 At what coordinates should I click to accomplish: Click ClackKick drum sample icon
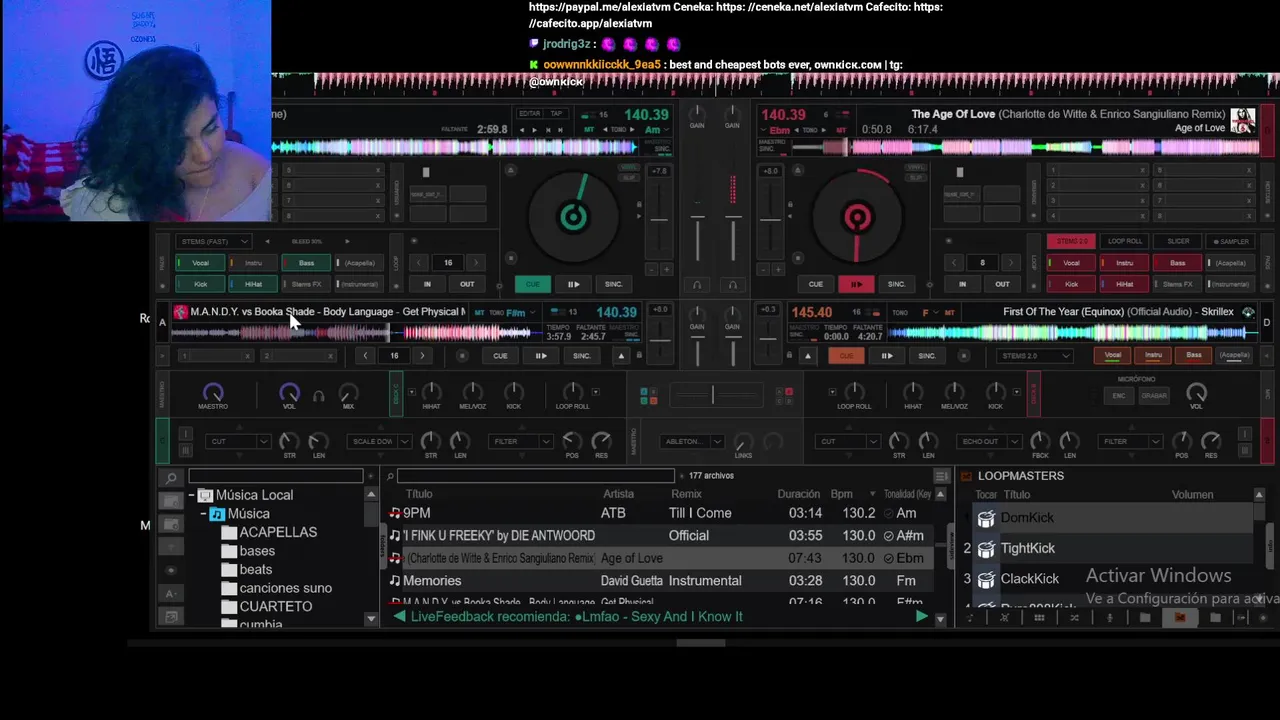(986, 579)
